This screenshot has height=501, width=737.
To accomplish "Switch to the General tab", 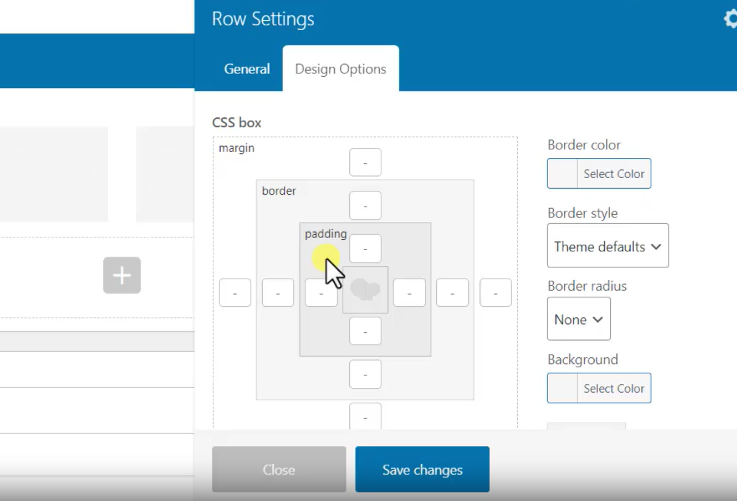I will coord(247,69).
